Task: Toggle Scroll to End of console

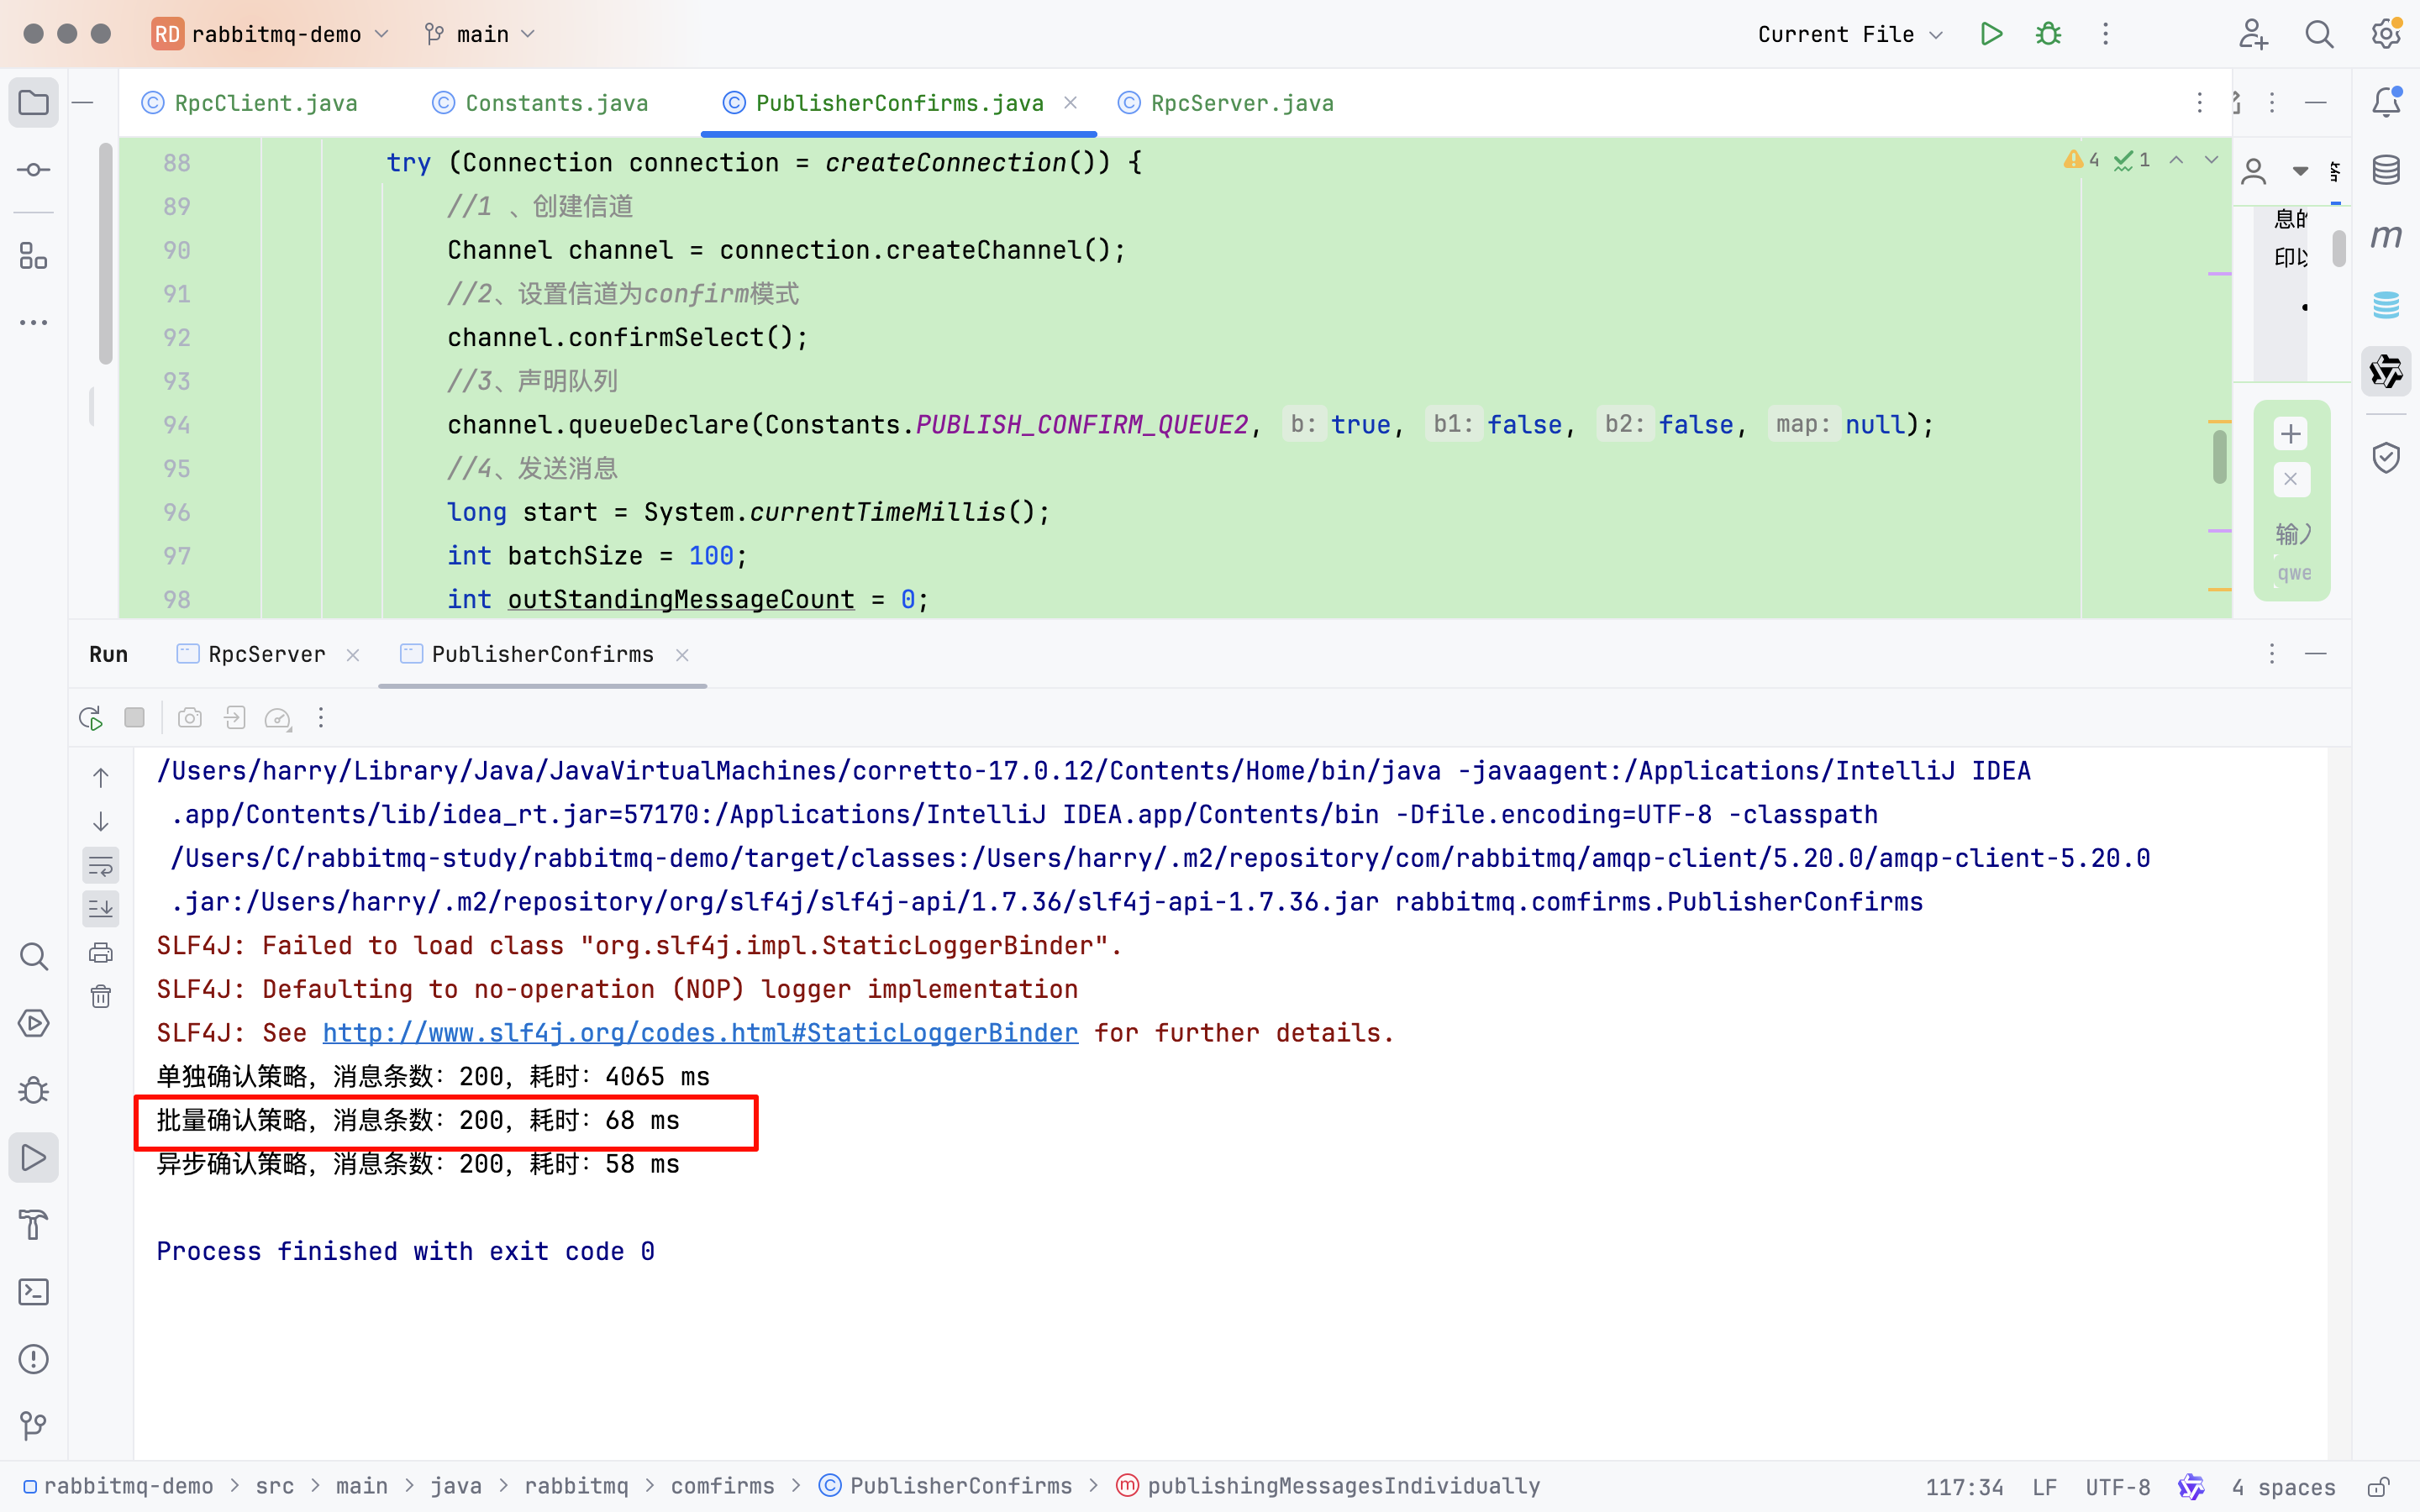Action: [101, 909]
